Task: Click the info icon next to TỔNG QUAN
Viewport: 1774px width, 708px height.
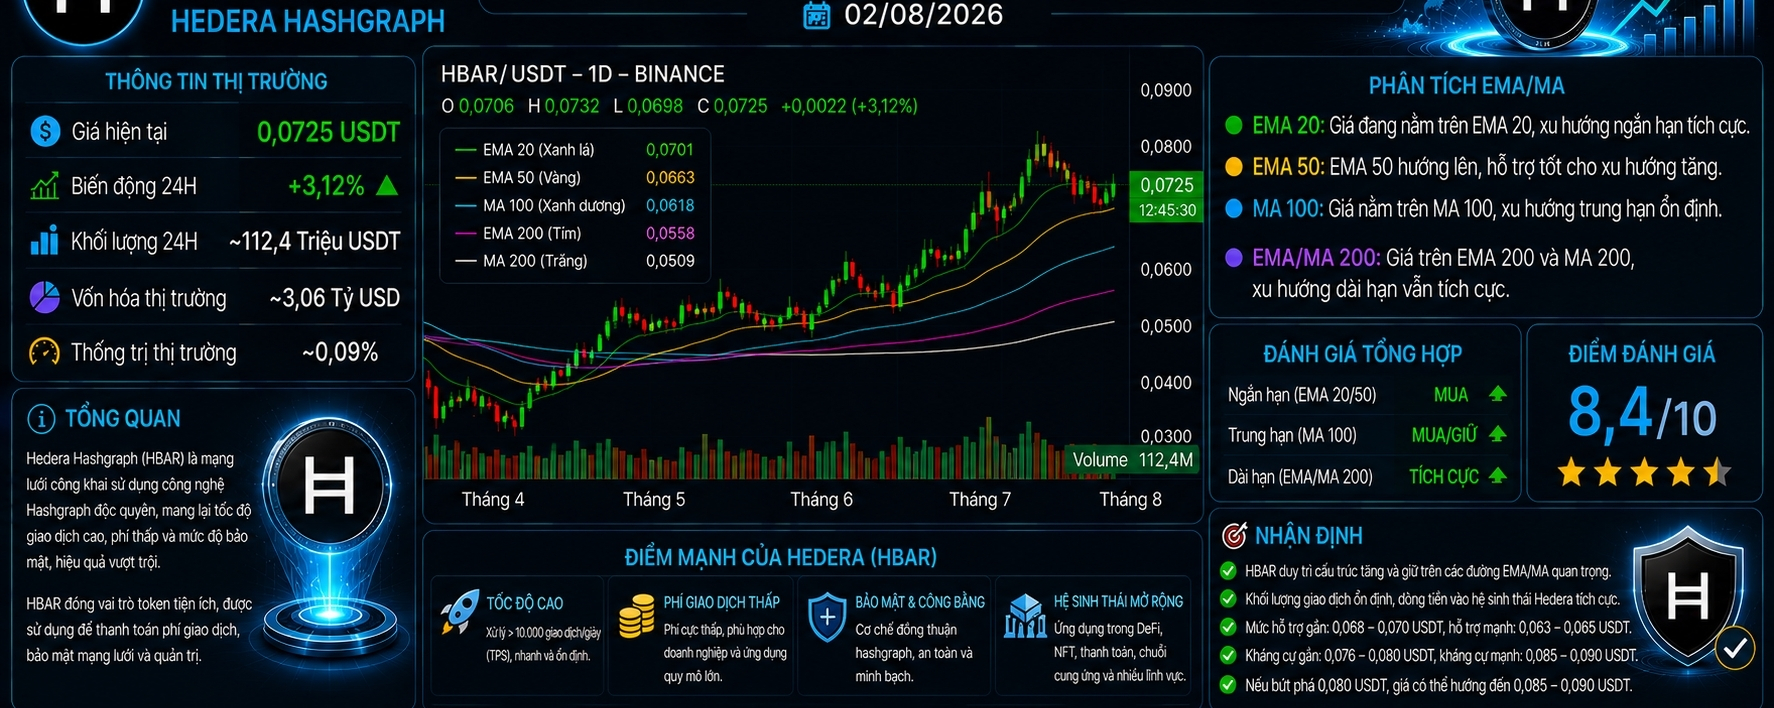Action: click(x=41, y=419)
